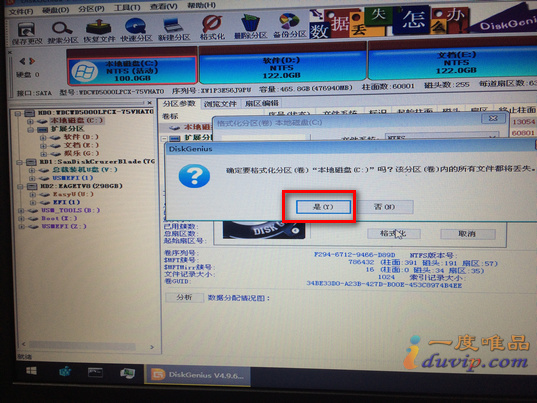Click the tree panel's horizontal scrollbar left arrow
Screen dimensions: 537x403
click(x=24, y=344)
